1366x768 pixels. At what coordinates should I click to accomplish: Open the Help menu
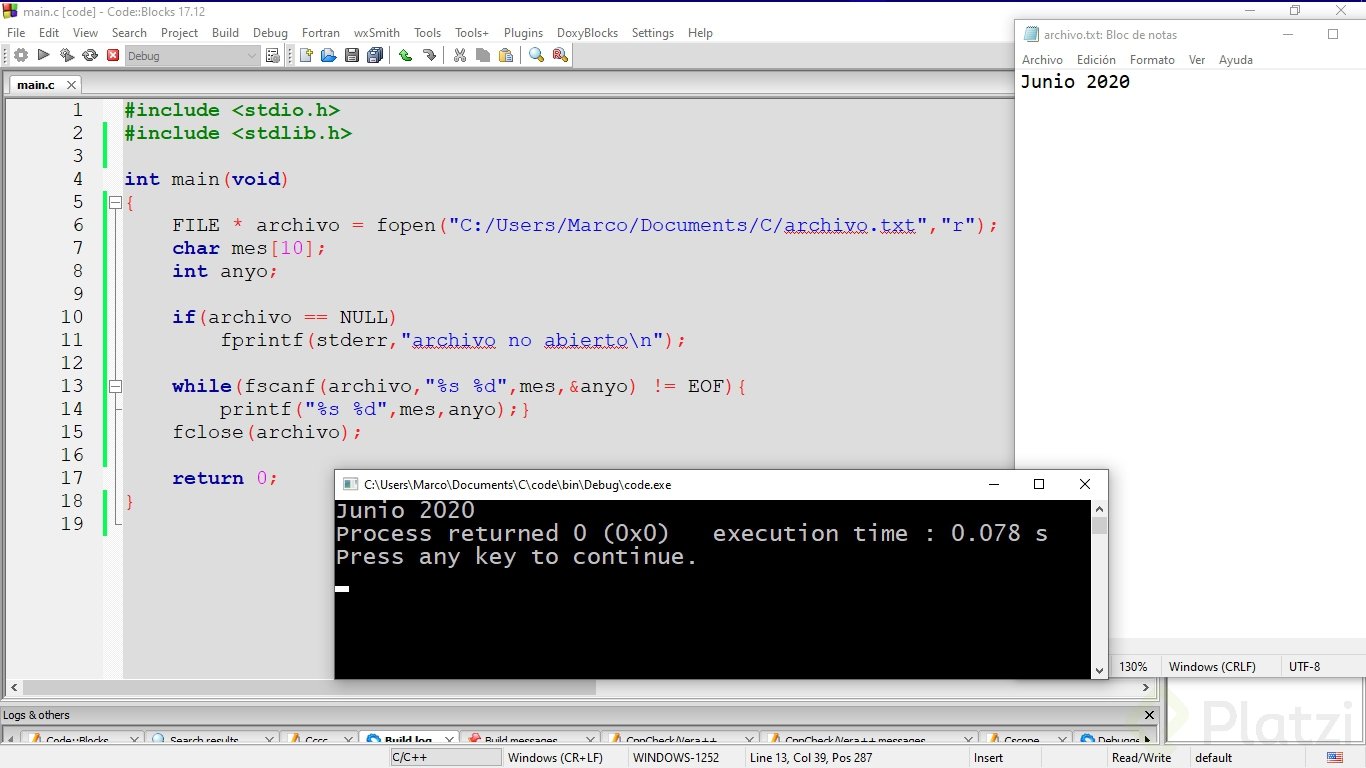coord(700,33)
